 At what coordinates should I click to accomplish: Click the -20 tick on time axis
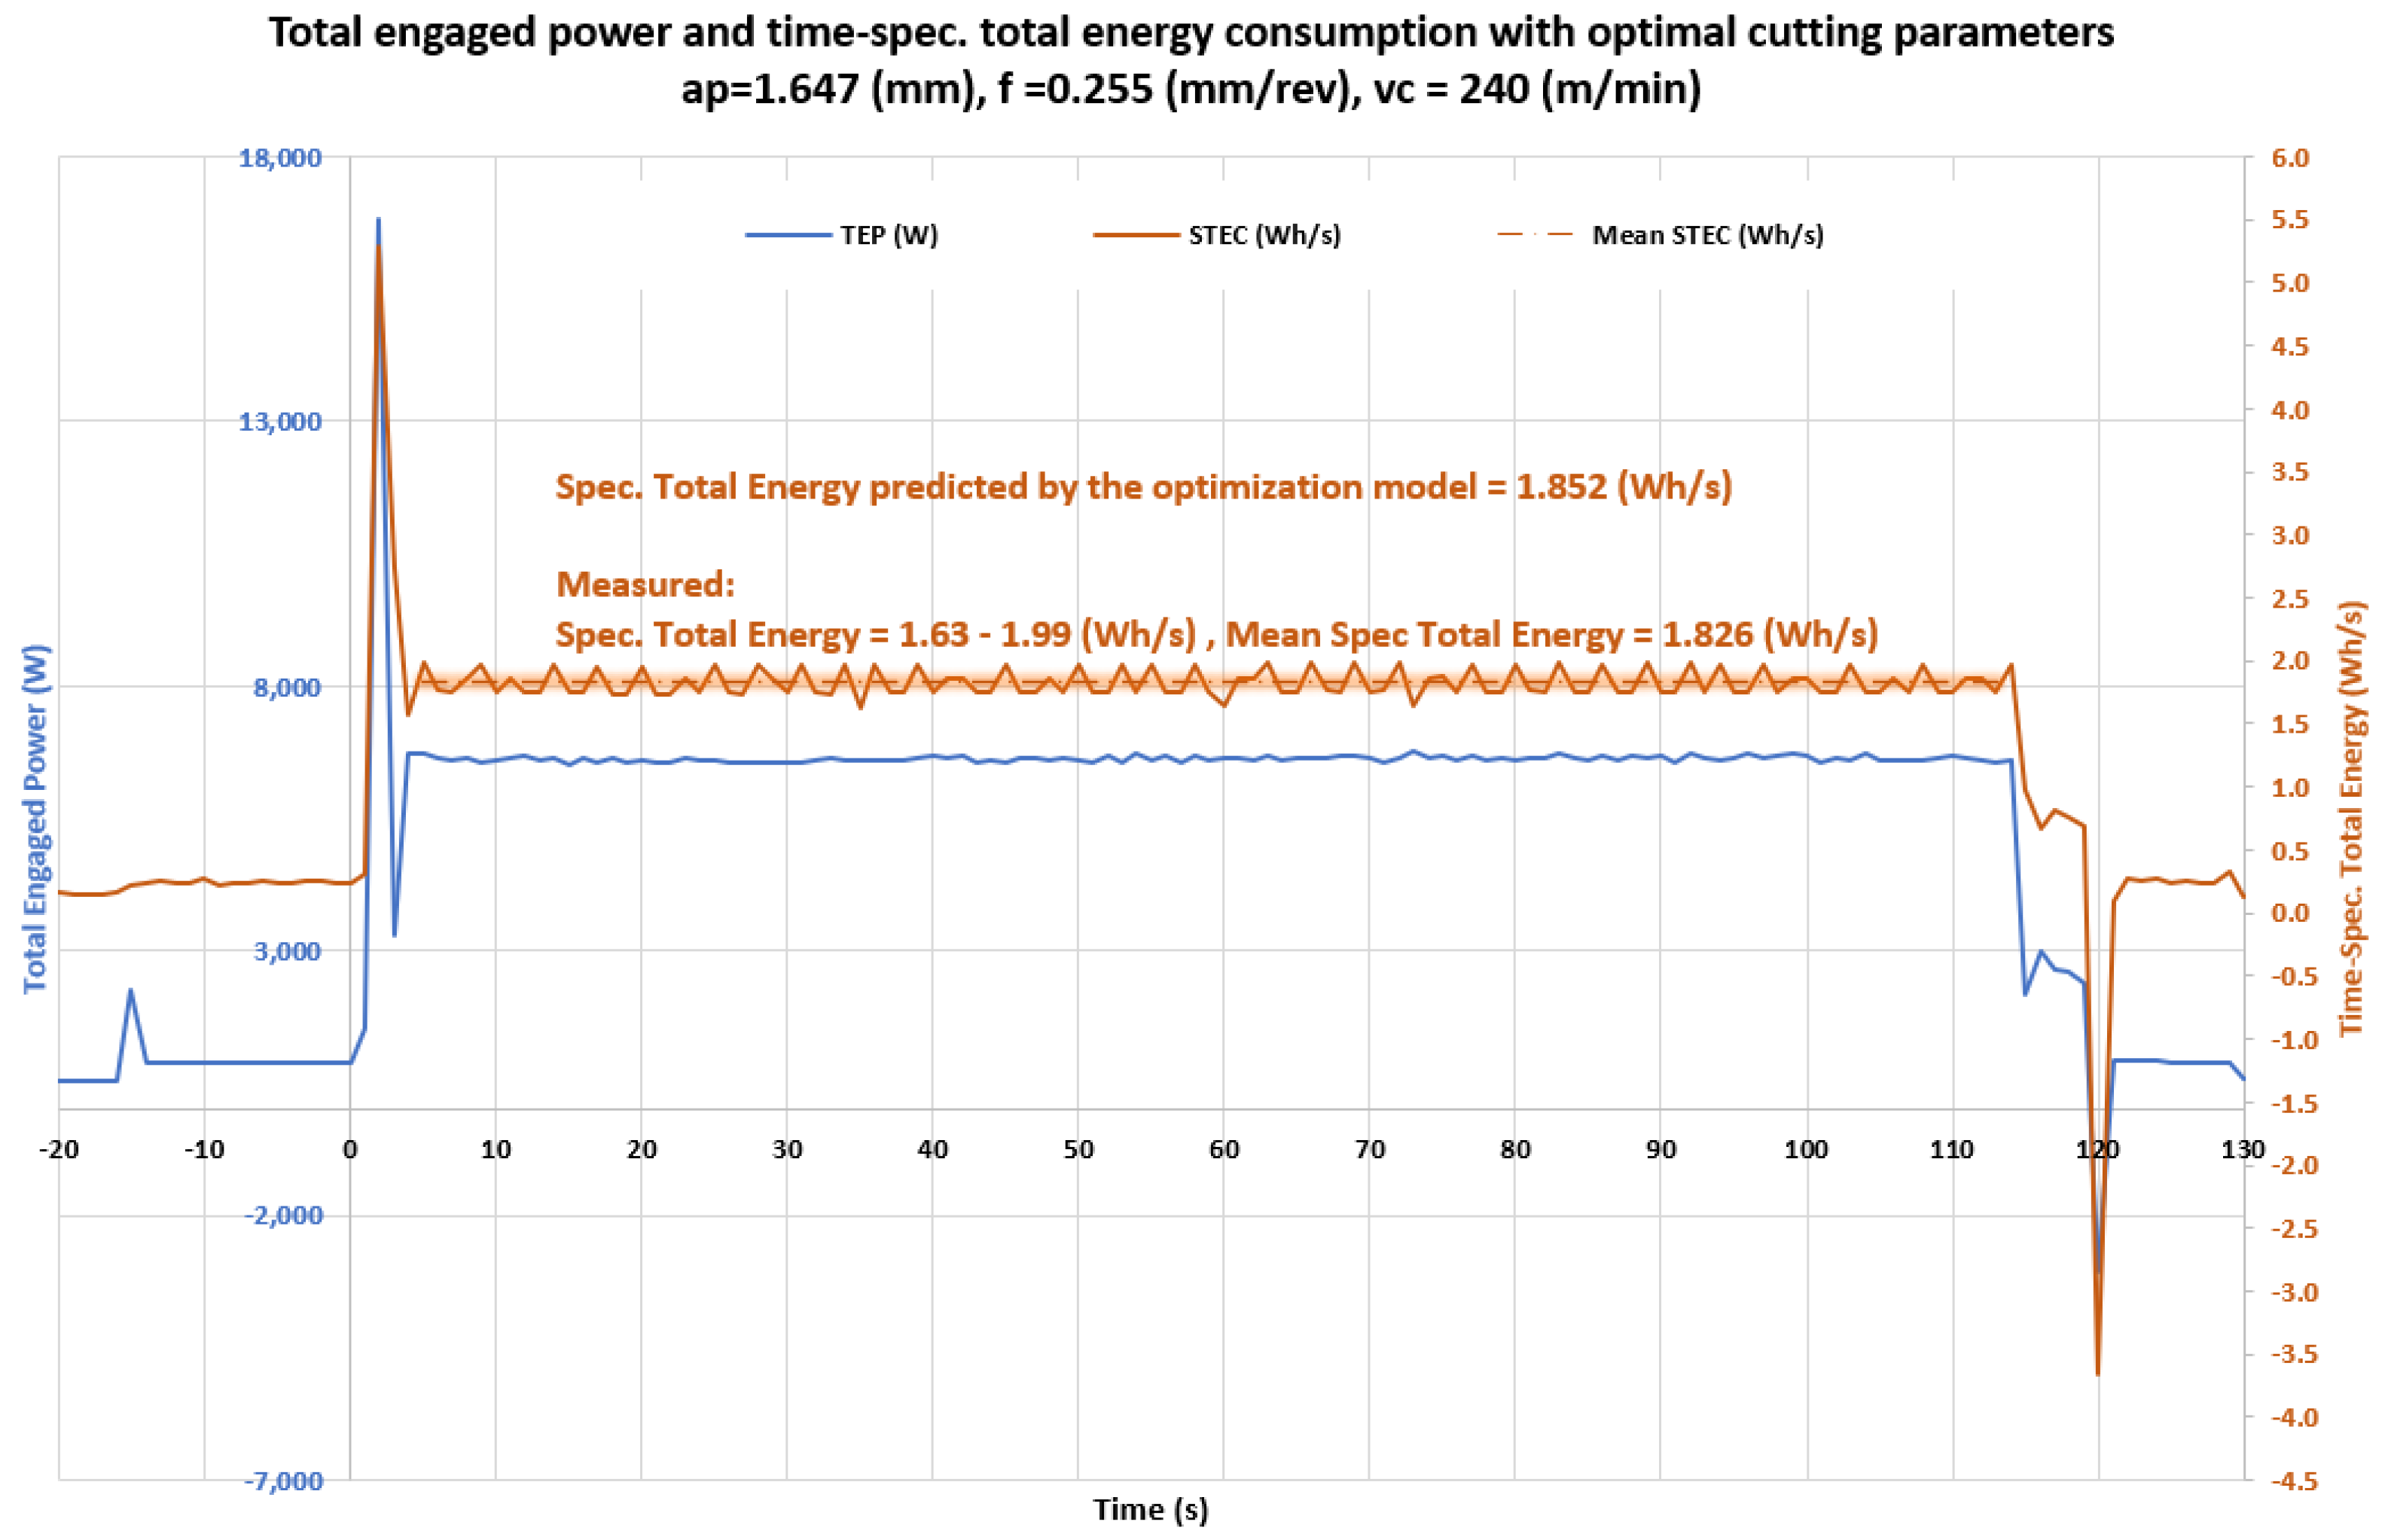click(59, 1150)
